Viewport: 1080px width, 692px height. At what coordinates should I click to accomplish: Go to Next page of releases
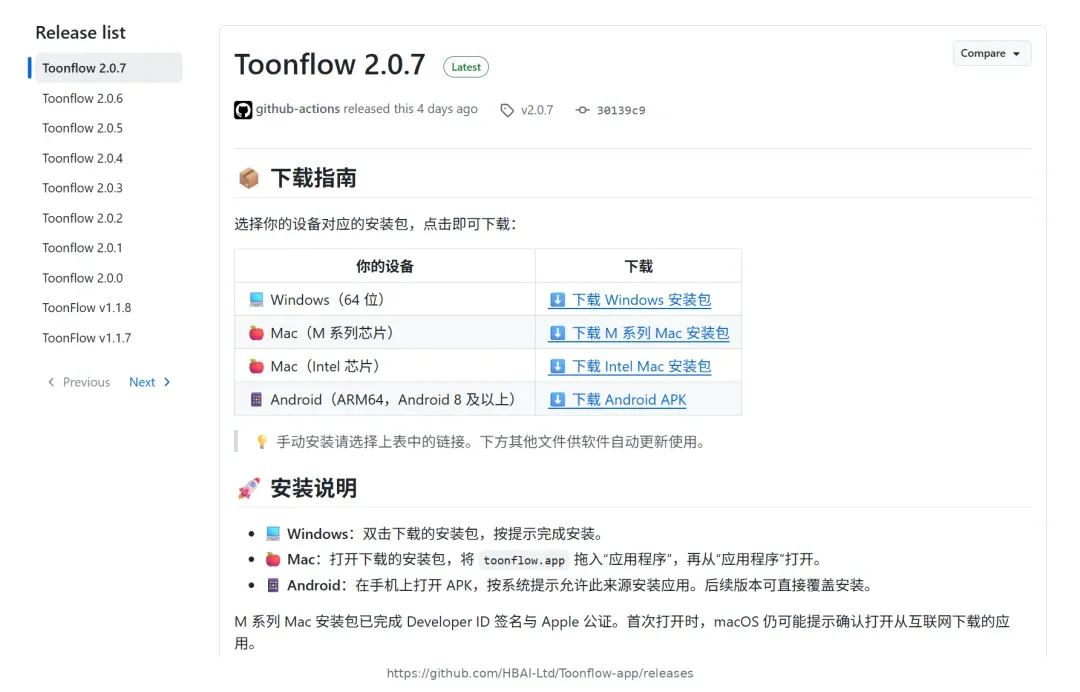pos(149,382)
